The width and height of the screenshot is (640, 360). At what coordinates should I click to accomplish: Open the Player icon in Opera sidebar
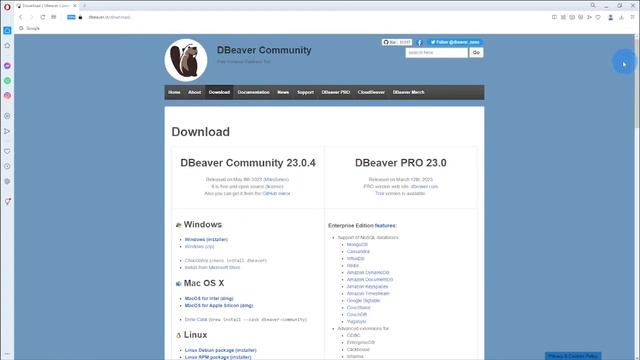(7, 116)
